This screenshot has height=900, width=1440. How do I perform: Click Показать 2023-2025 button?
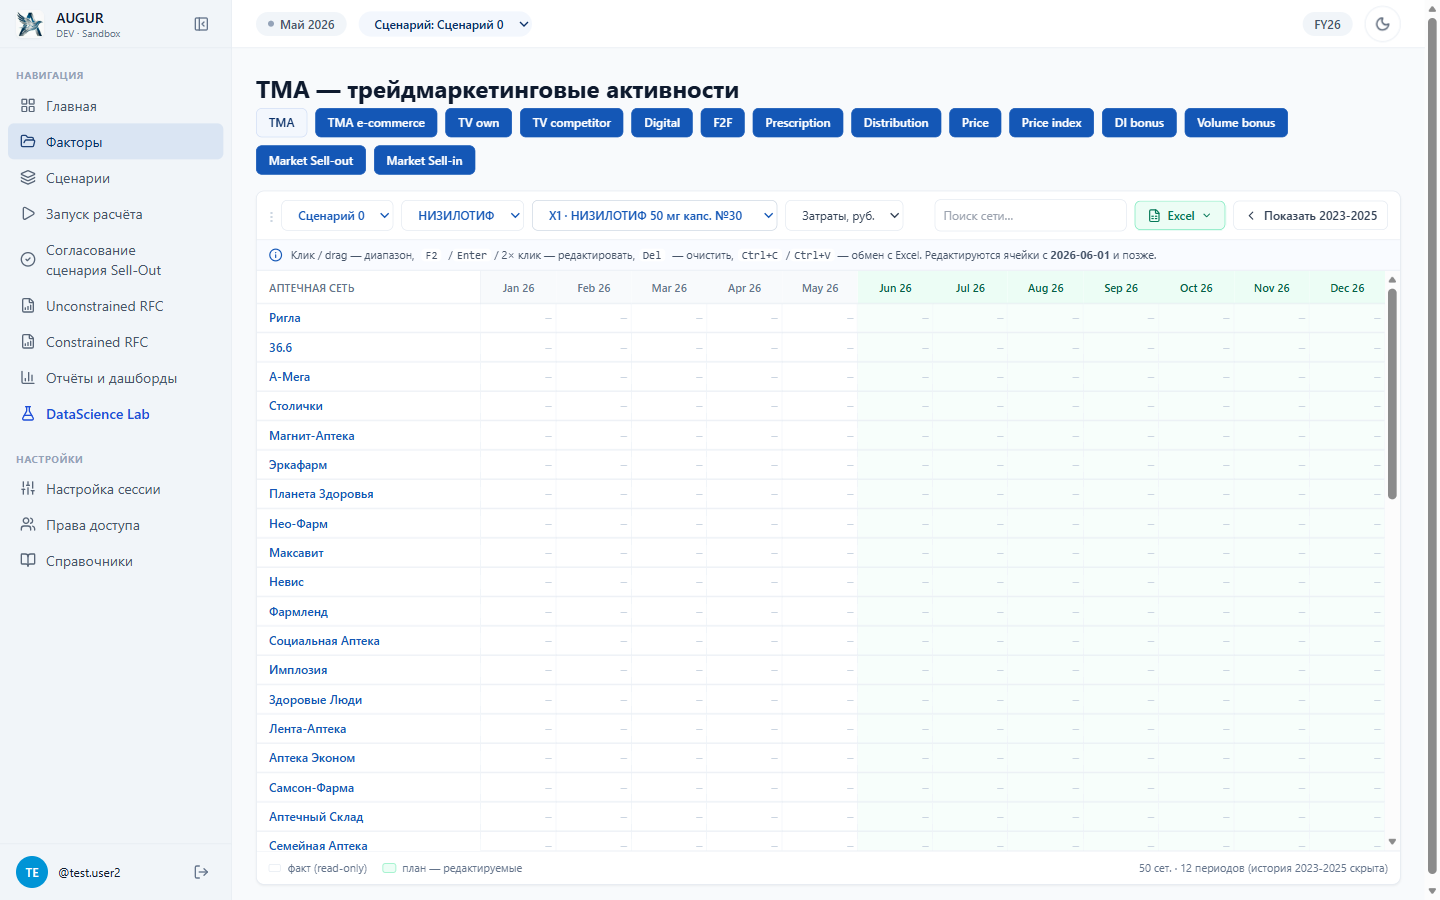(x=1311, y=216)
